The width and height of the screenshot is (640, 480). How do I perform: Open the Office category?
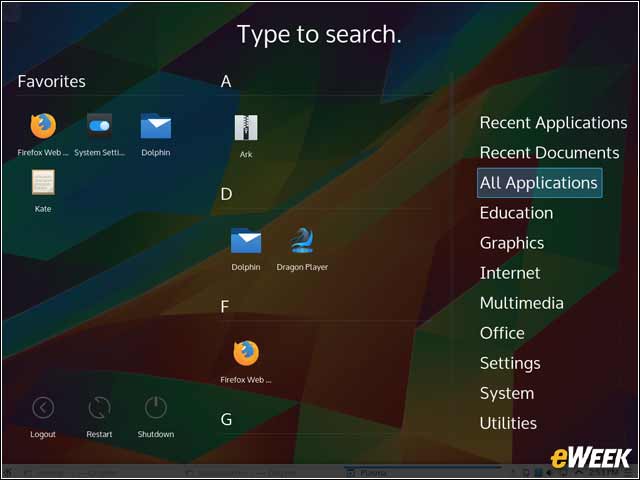point(502,333)
